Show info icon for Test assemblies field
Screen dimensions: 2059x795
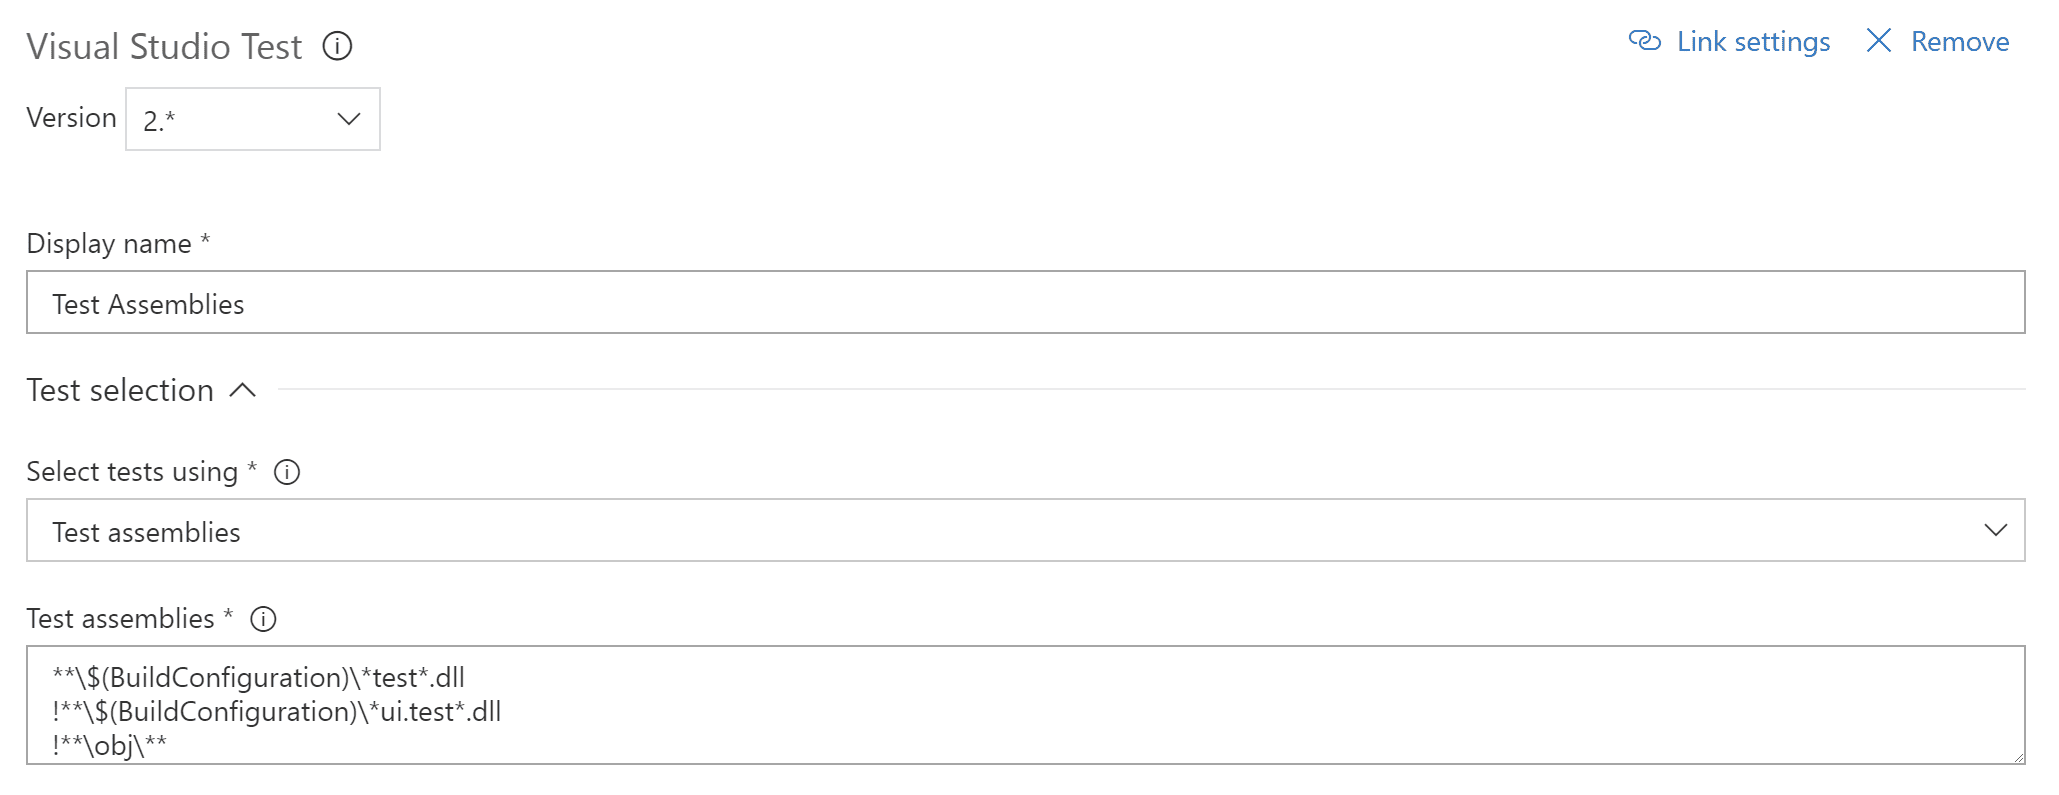click(x=263, y=619)
